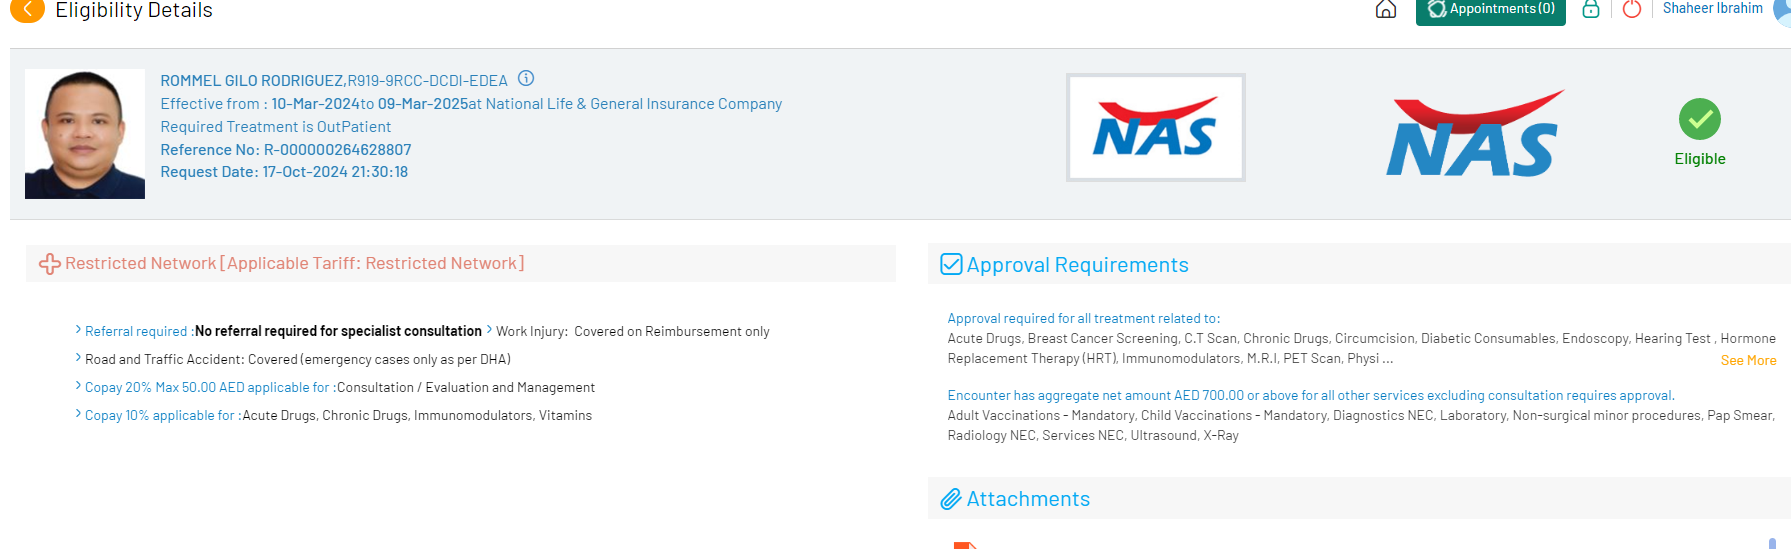Open Shaheer Ibrahim user profile
Viewport: 1791px width, 549px height.
tap(1713, 8)
